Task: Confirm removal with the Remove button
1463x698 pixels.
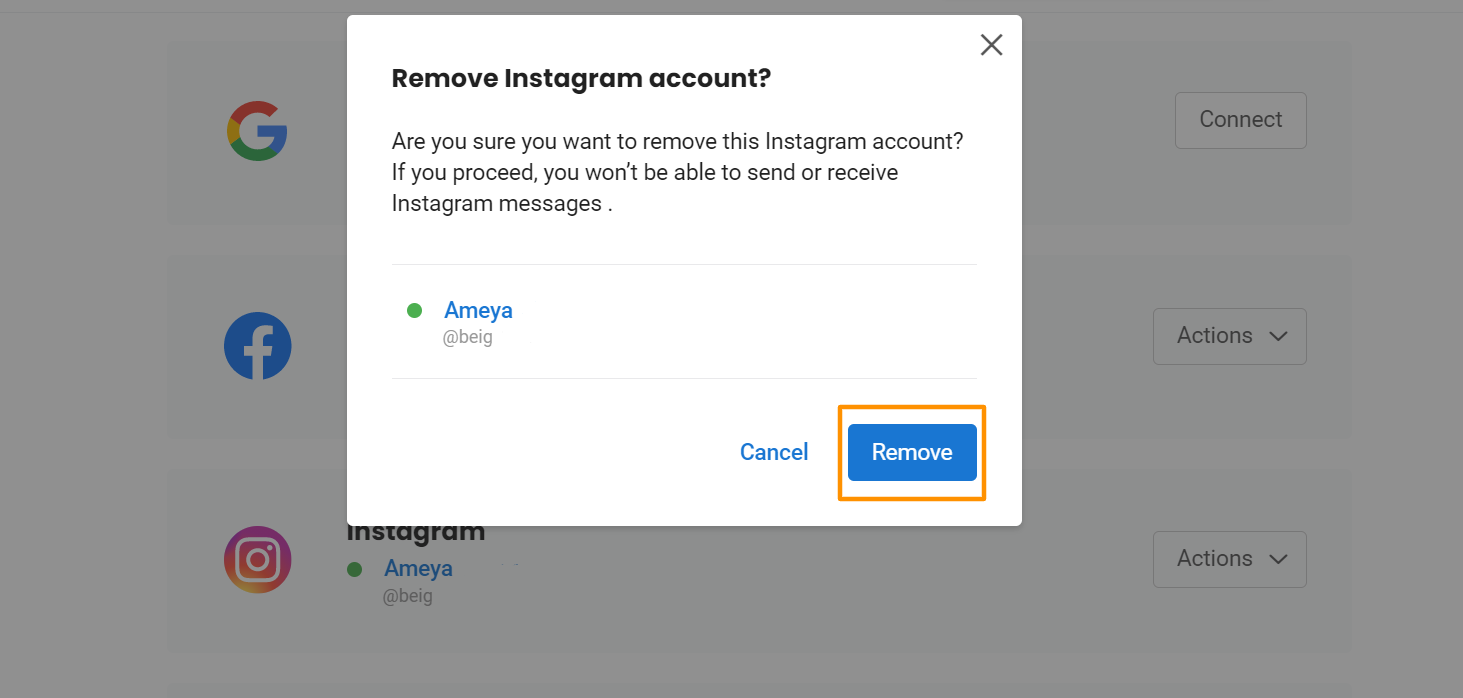Action: [x=912, y=452]
